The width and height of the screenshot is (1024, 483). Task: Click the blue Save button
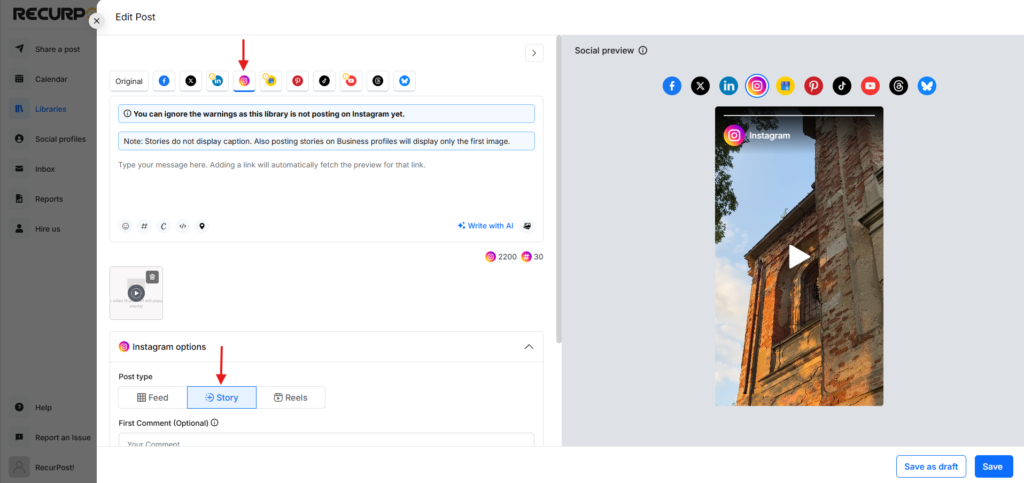coord(993,467)
